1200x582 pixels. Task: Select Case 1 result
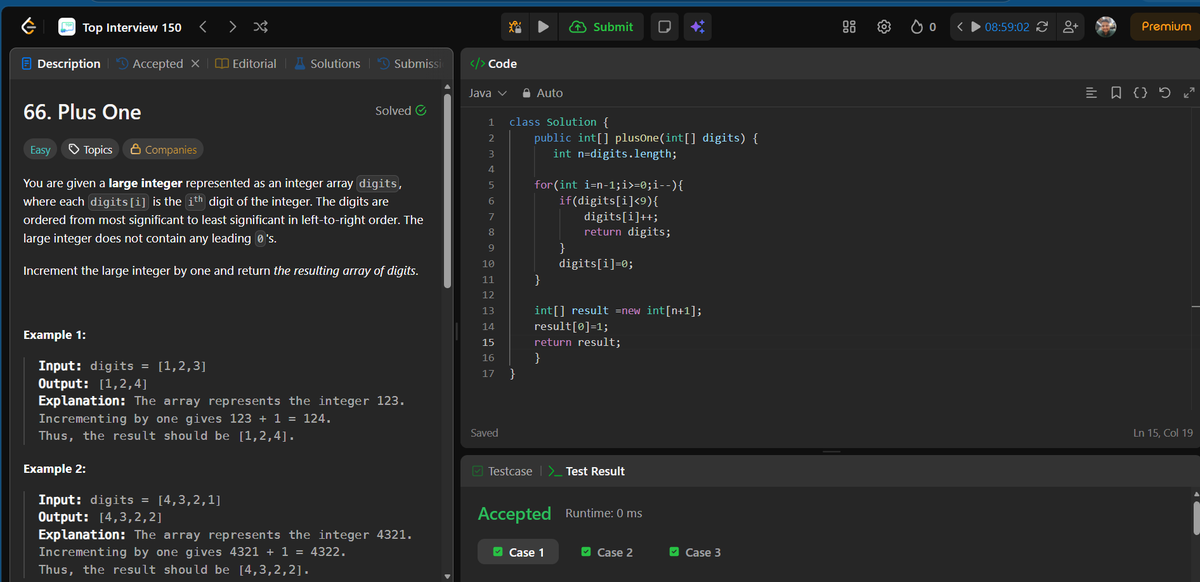tap(517, 552)
